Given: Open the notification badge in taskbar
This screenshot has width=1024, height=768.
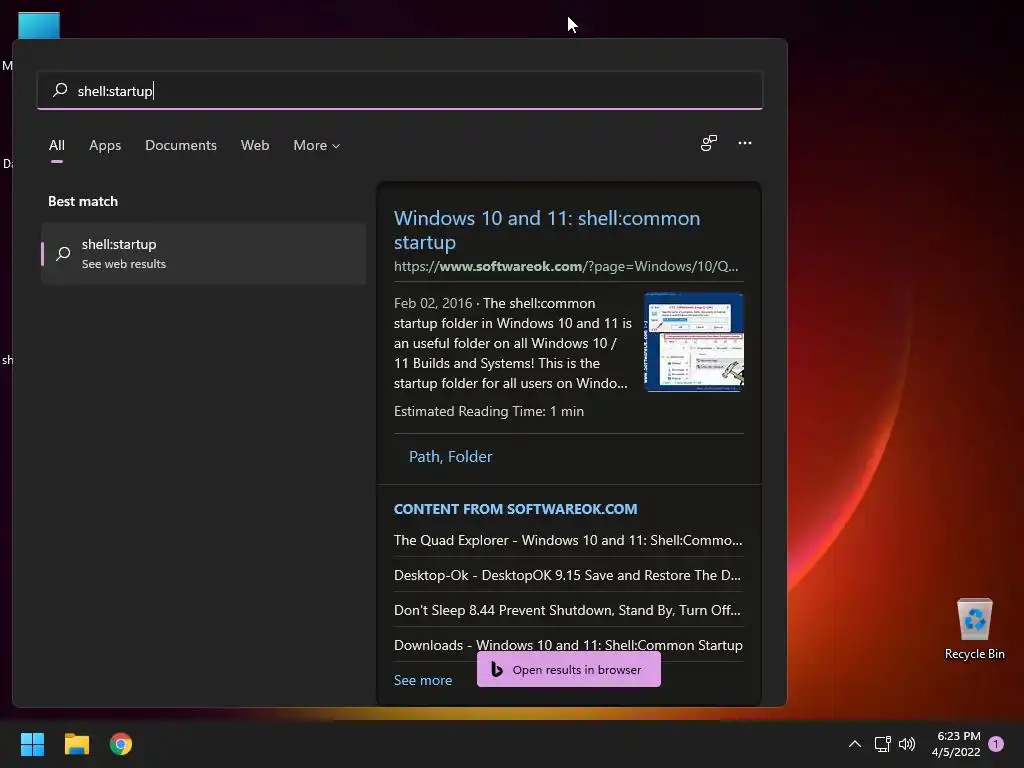Looking at the screenshot, I should coord(996,744).
